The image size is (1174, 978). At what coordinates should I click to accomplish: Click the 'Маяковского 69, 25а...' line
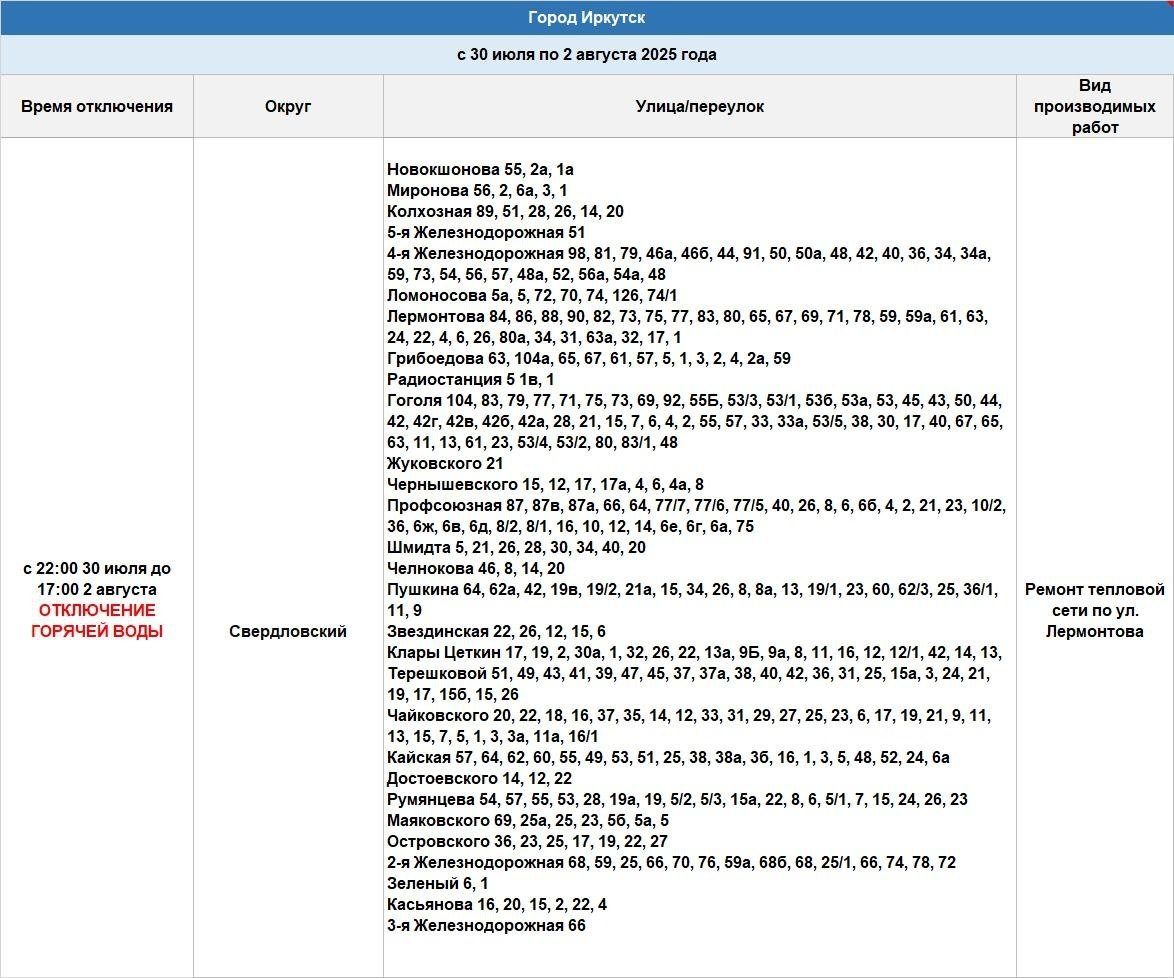[528, 819]
